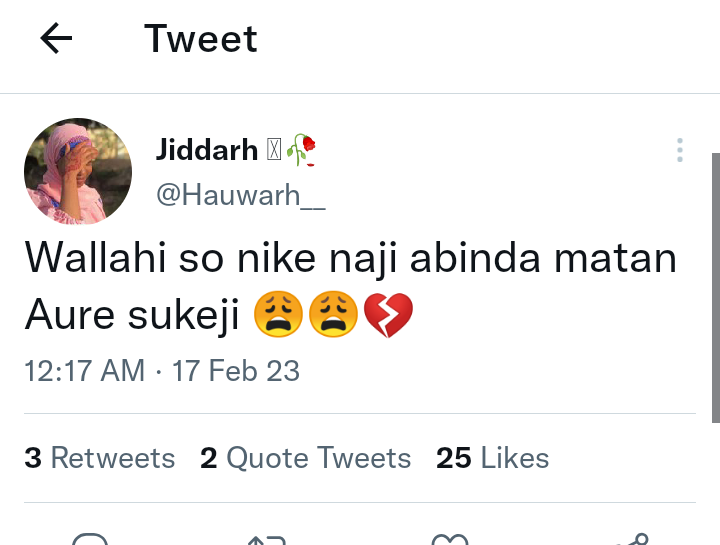Open the 2 Quote Tweets list

point(305,458)
